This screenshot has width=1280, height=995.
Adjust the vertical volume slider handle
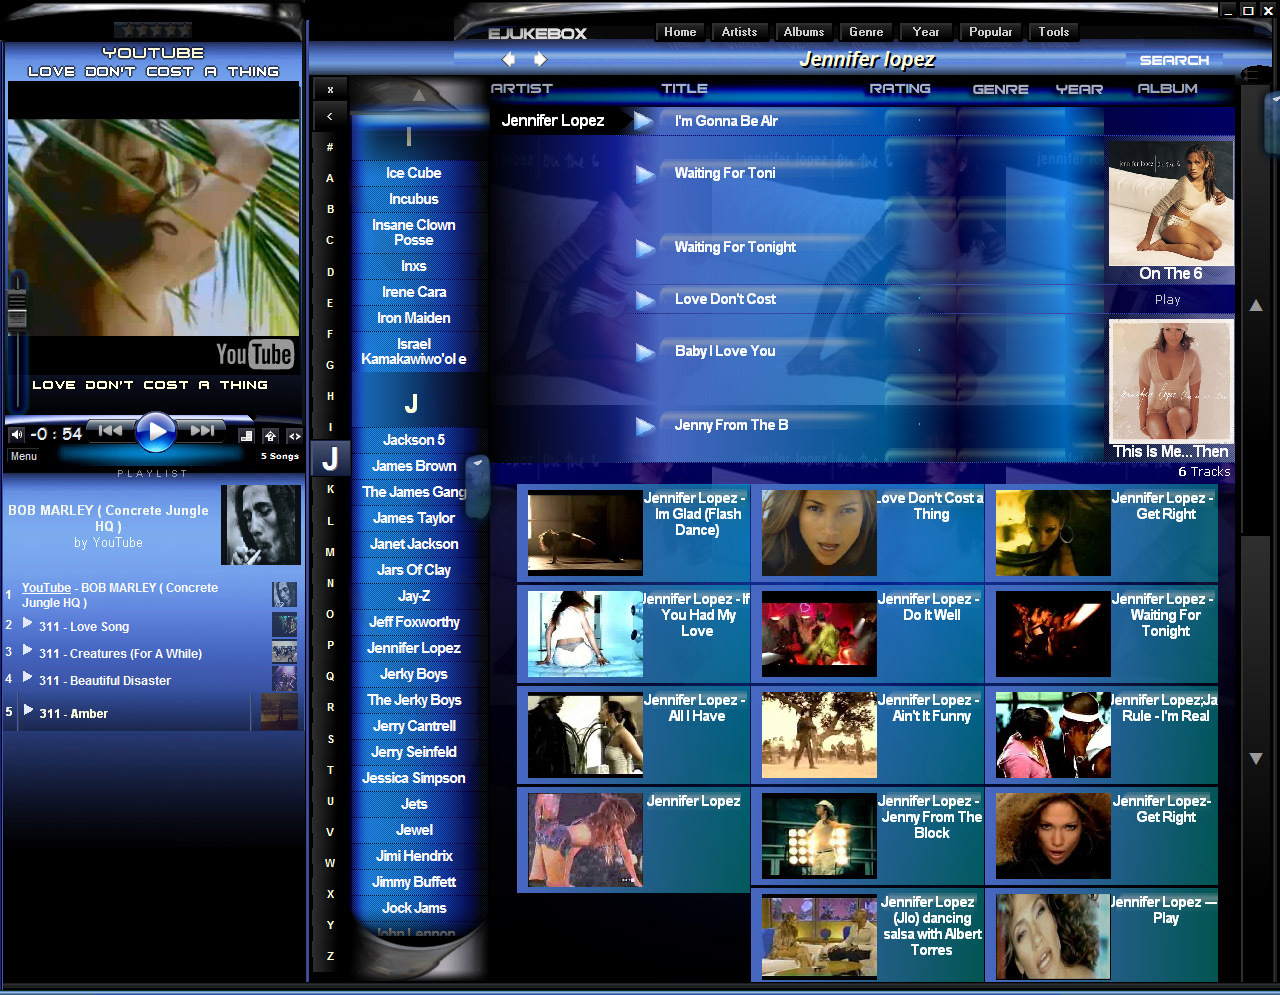coord(17,308)
